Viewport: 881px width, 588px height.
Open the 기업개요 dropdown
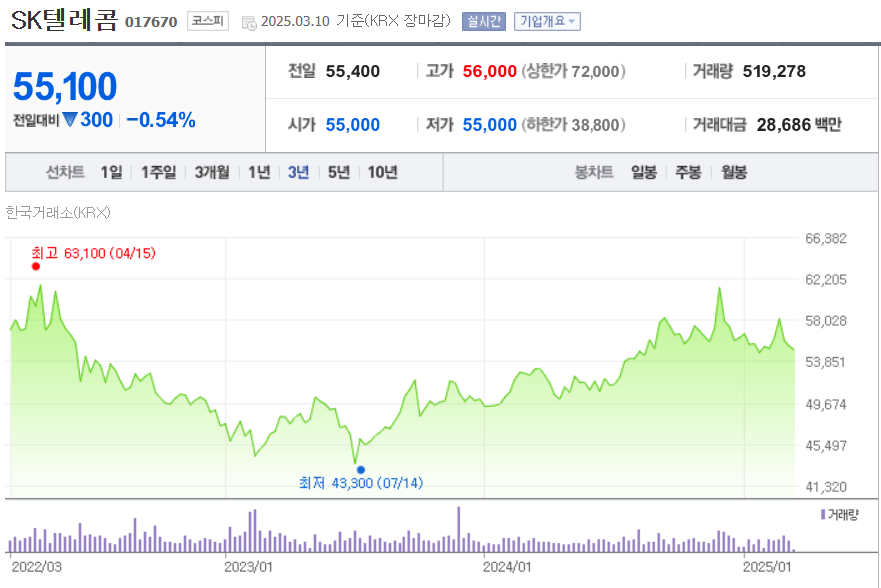pyautogui.click(x=547, y=21)
